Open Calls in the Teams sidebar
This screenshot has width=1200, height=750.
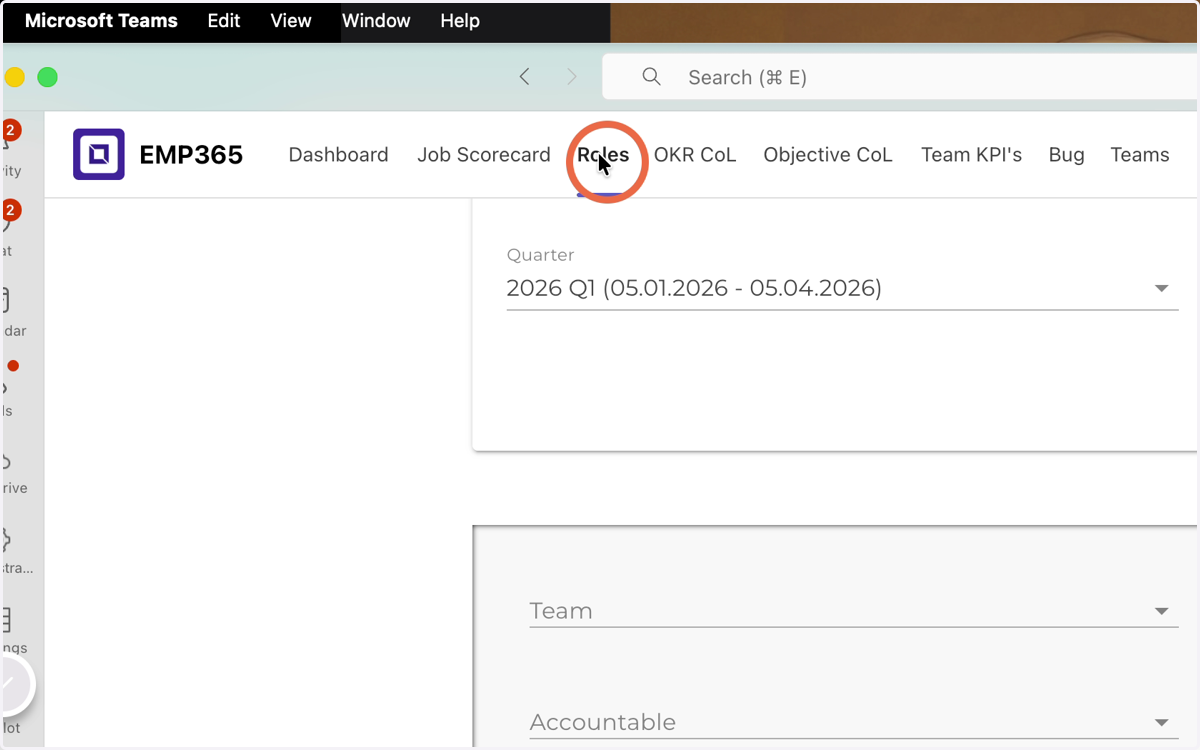(x=10, y=392)
